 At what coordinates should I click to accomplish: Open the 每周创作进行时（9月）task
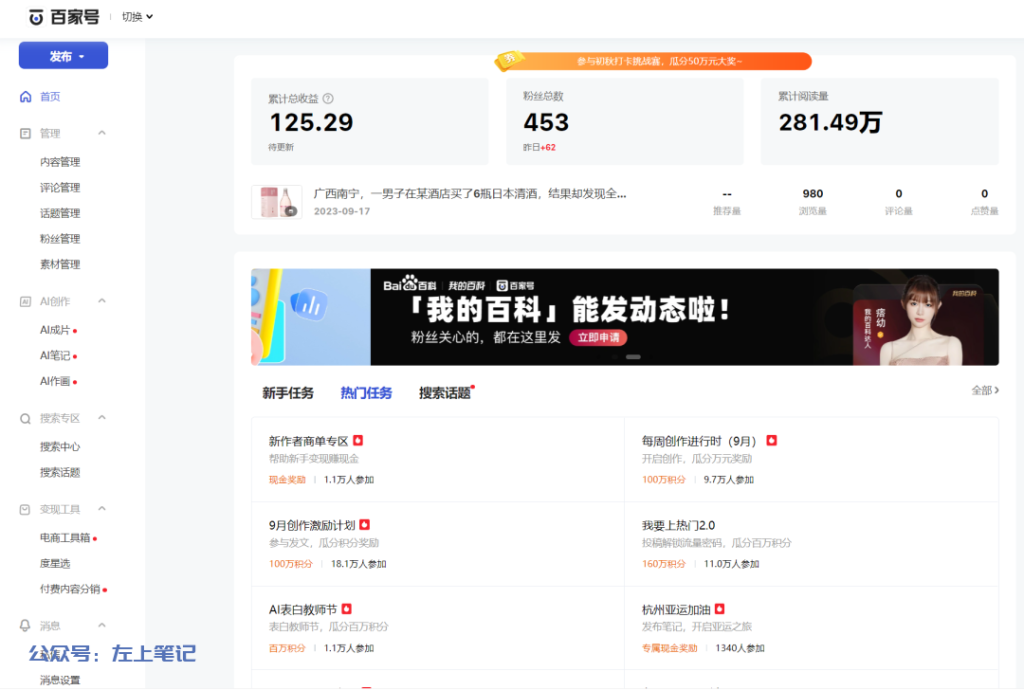click(699, 442)
